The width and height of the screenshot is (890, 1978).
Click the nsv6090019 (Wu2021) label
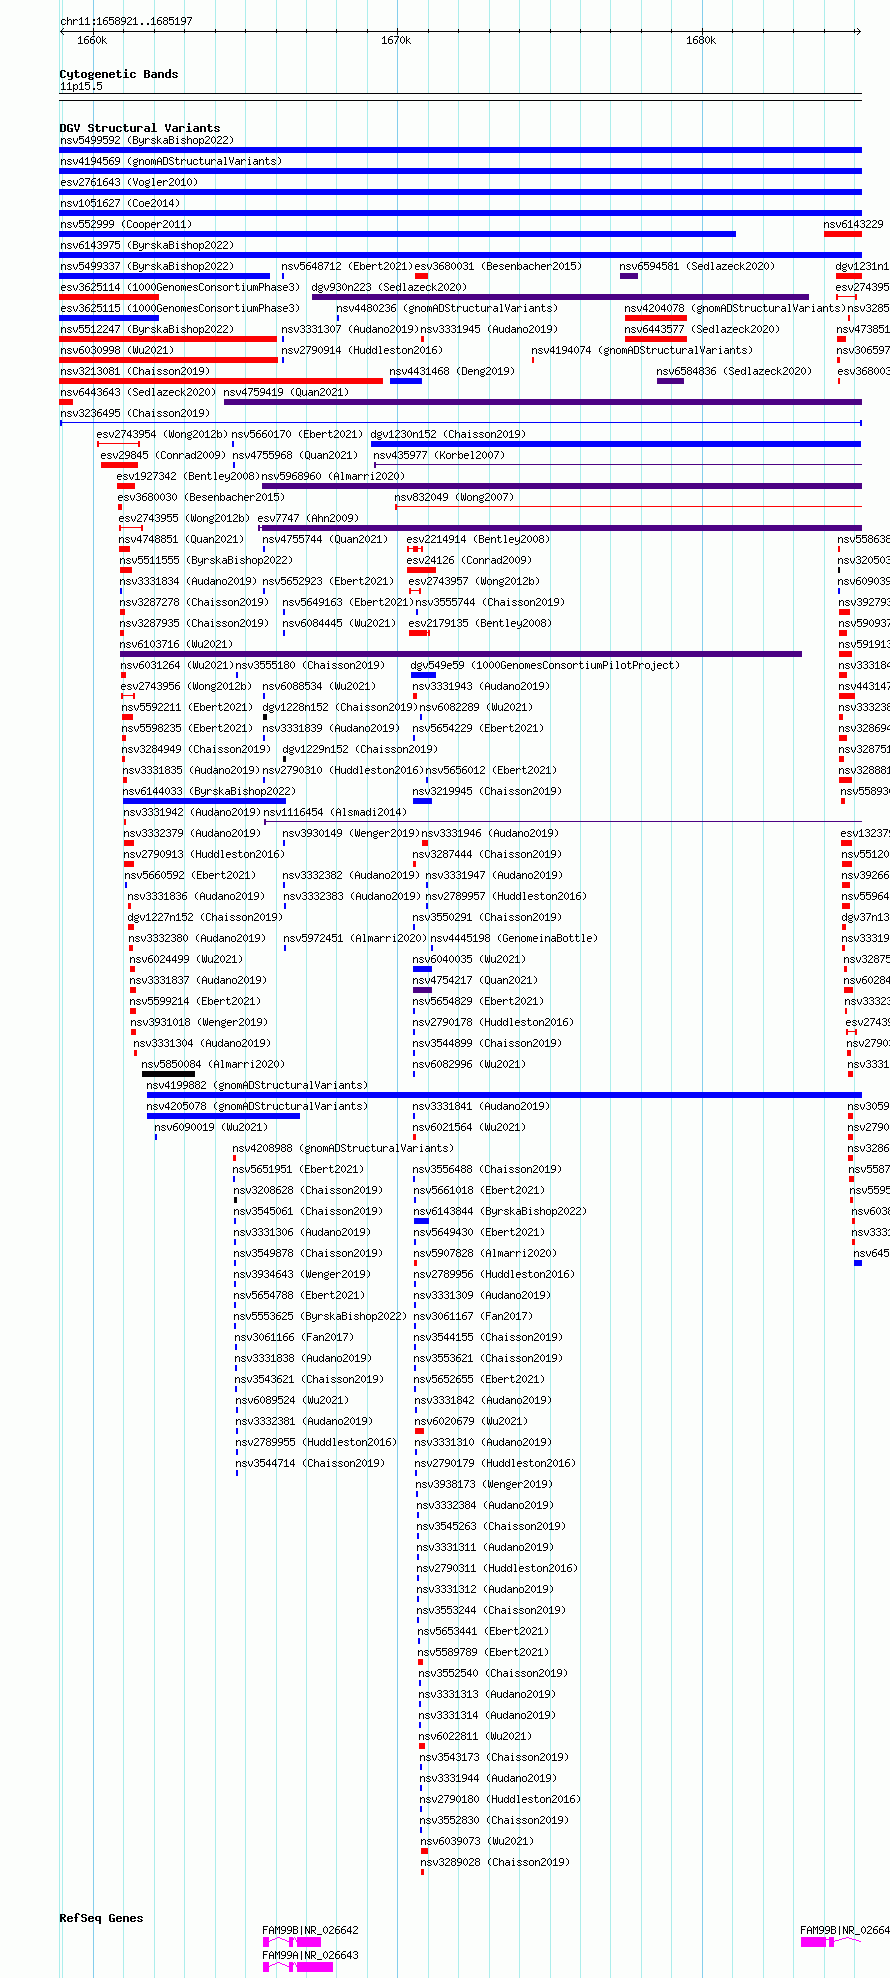(211, 1127)
